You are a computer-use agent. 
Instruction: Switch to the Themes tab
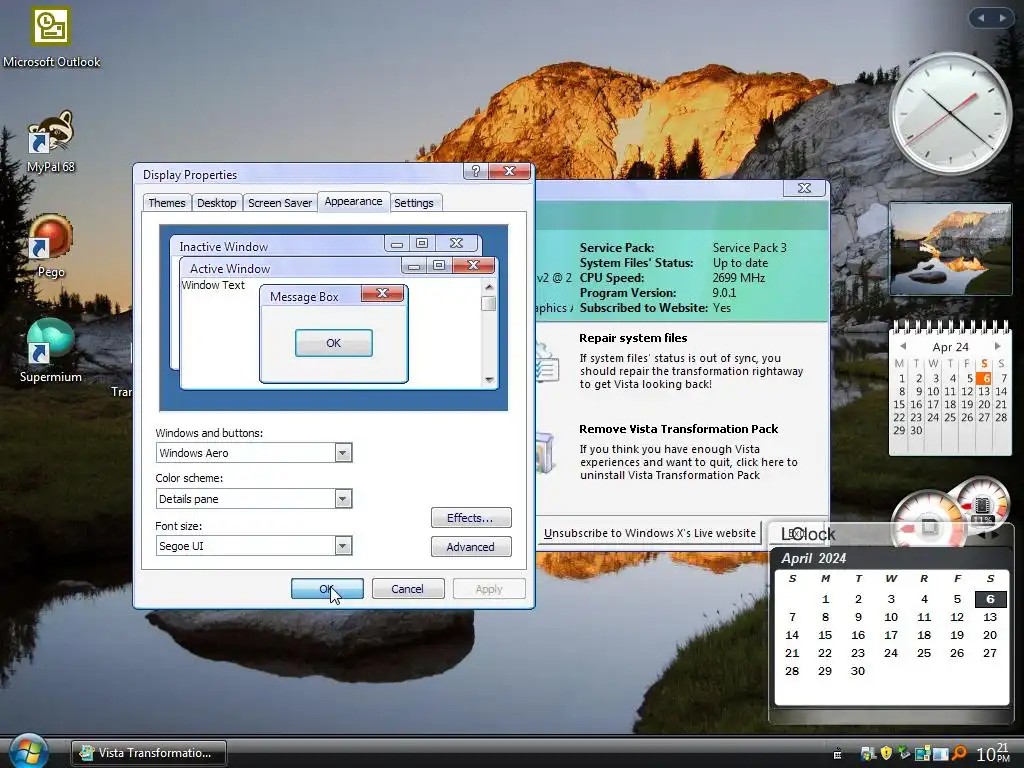coord(167,203)
